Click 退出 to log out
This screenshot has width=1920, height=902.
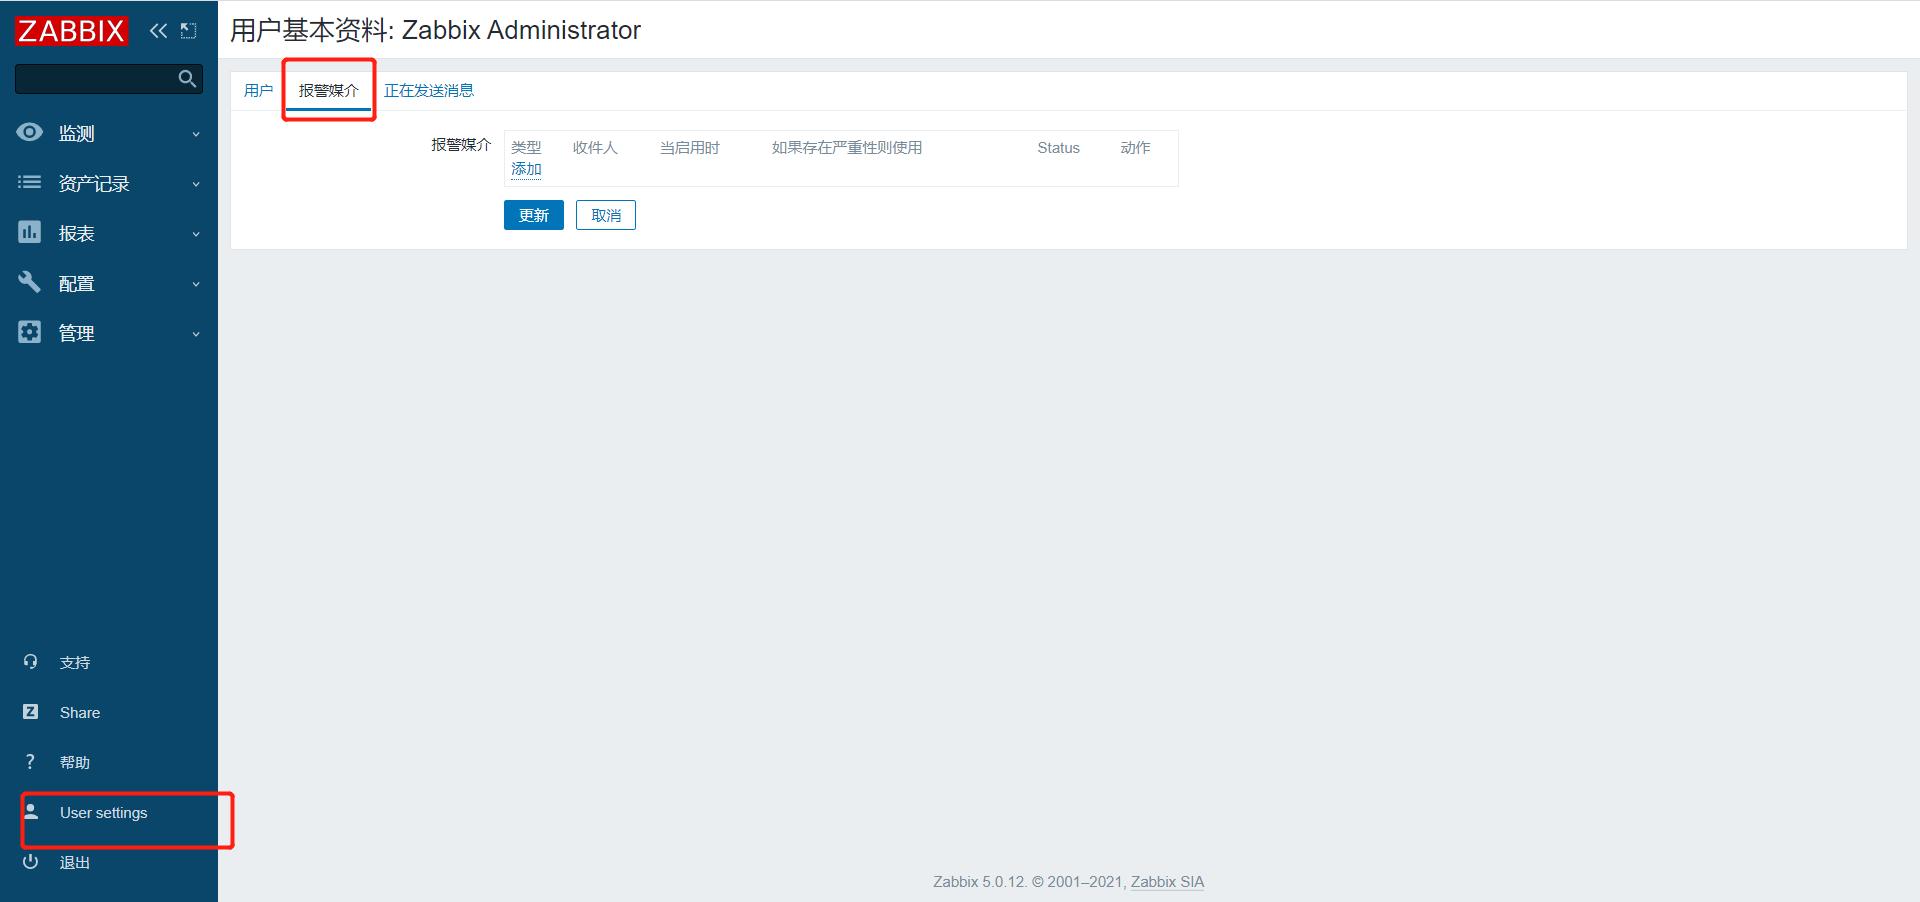coord(75,863)
